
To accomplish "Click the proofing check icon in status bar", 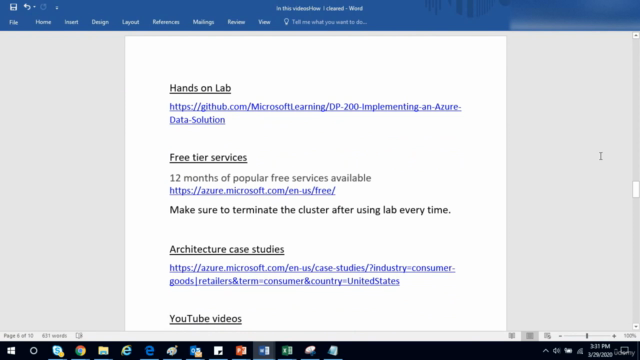I will click(x=79, y=336).
